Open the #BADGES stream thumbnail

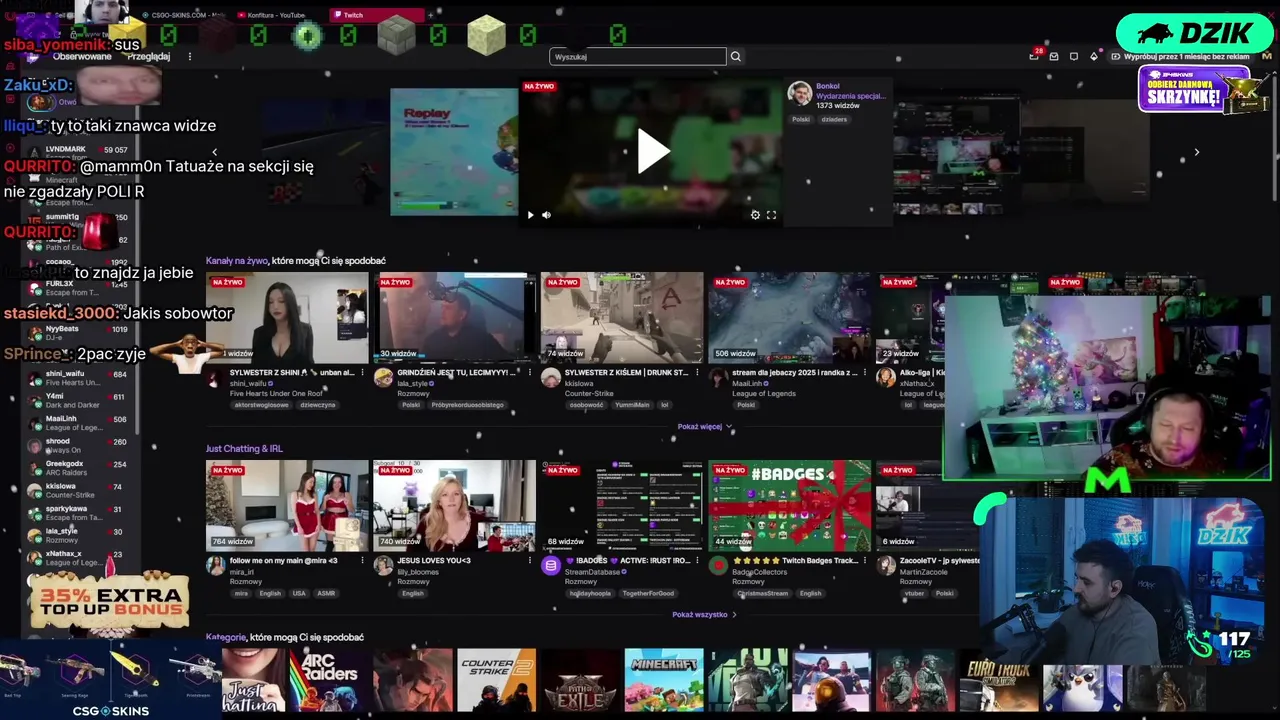pyautogui.click(x=790, y=506)
